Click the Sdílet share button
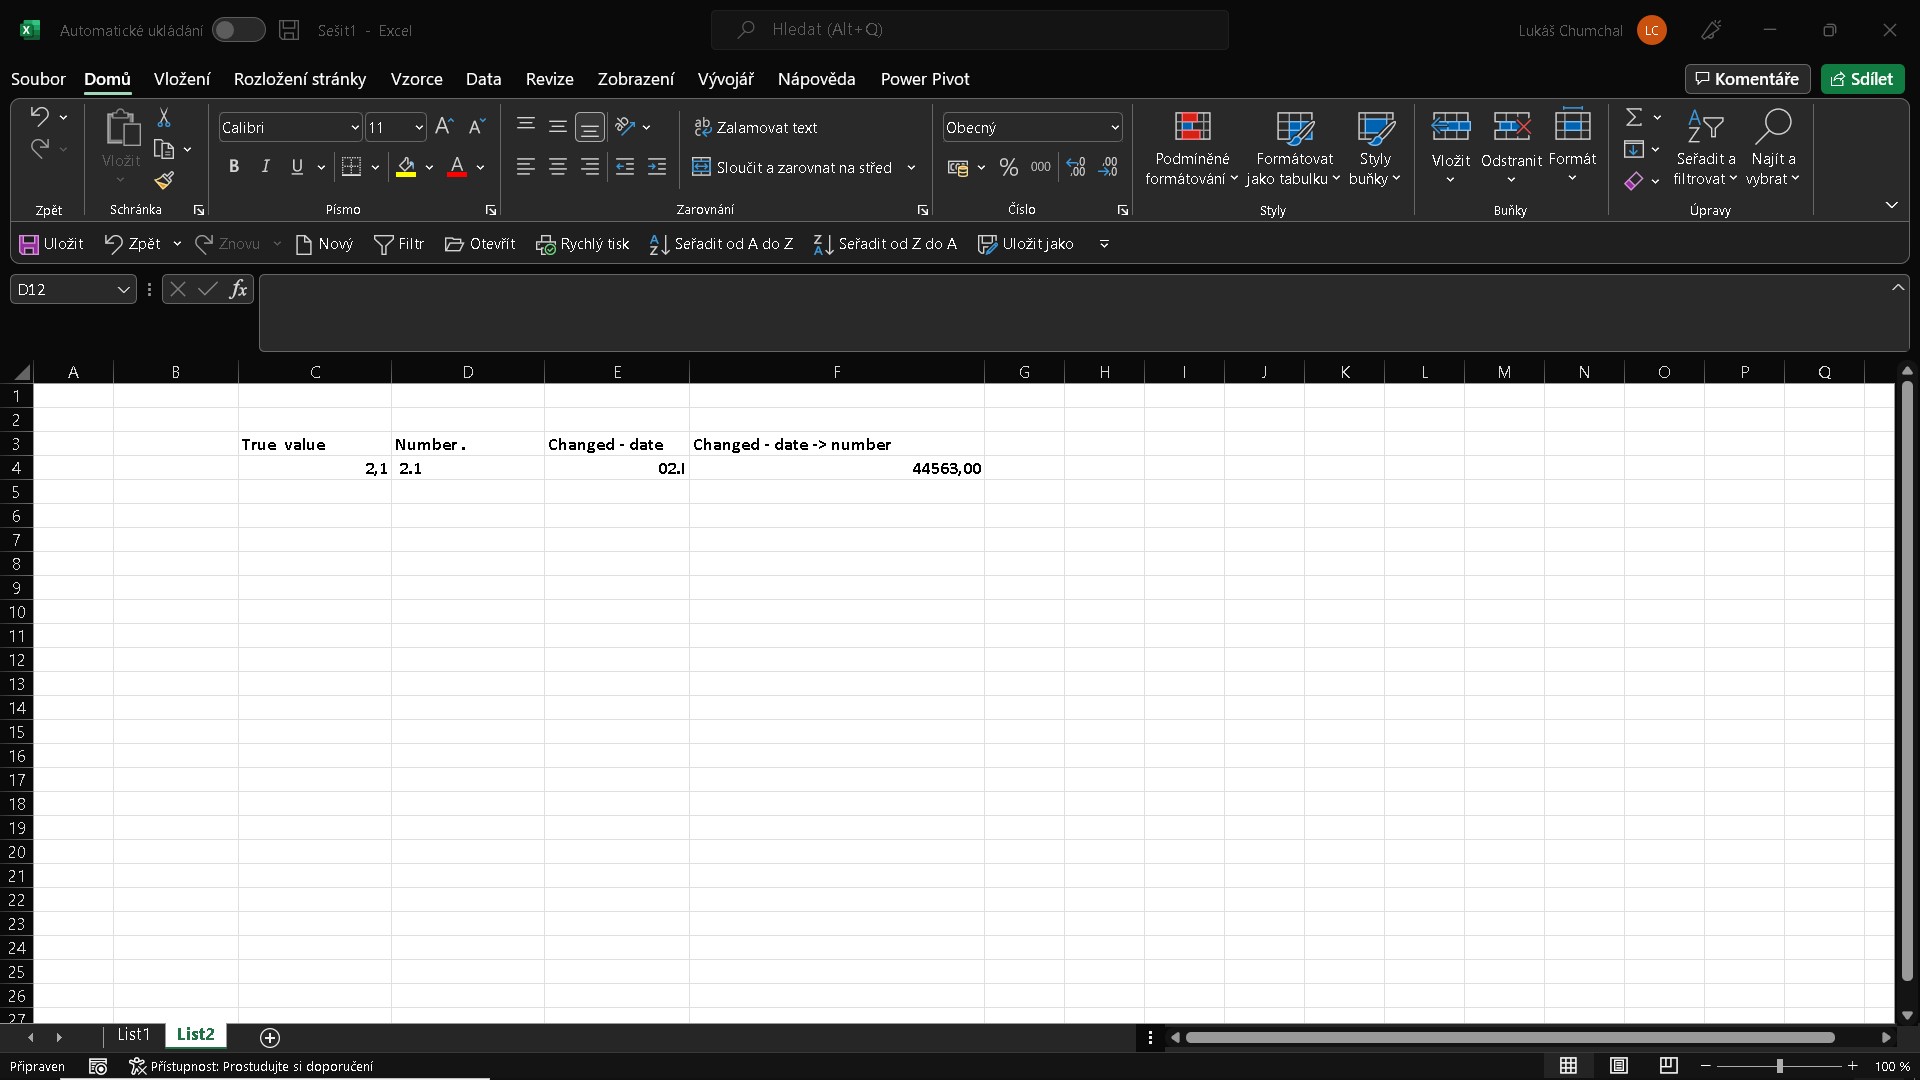 tap(1862, 79)
